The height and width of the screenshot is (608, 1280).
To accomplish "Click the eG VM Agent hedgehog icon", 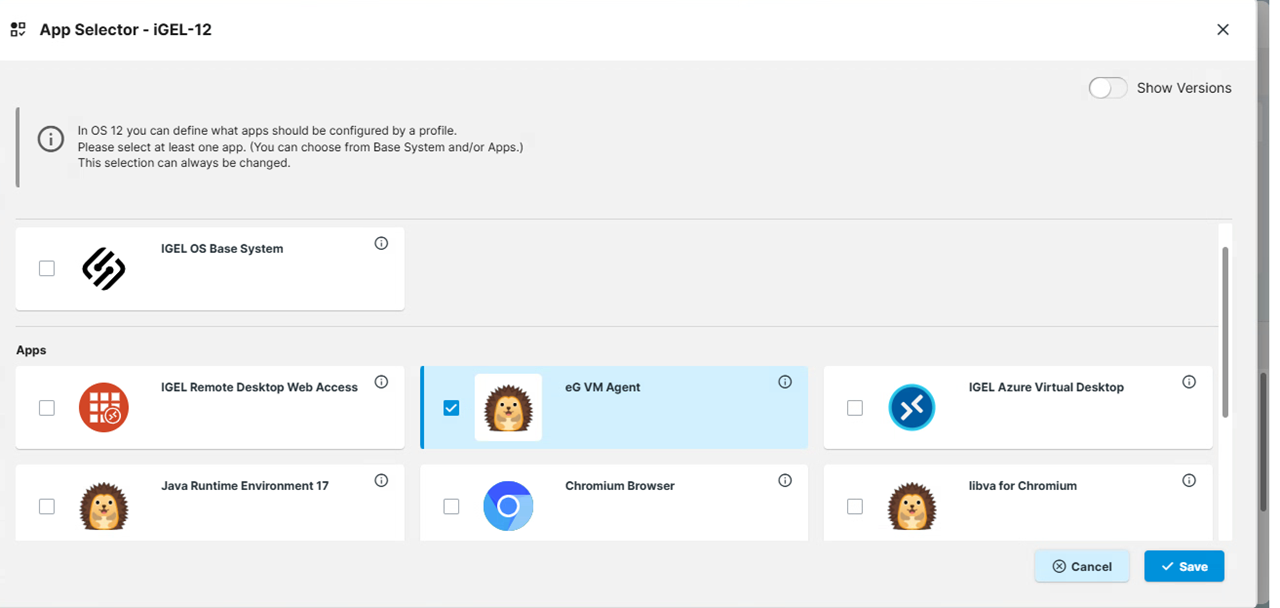I will click(x=508, y=407).
